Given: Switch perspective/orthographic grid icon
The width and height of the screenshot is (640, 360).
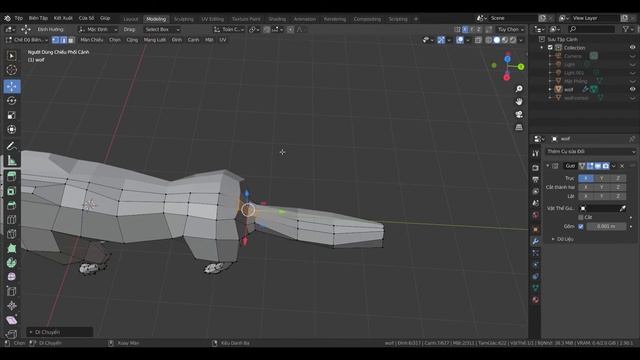Looking at the screenshot, I should tap(519, 127).
